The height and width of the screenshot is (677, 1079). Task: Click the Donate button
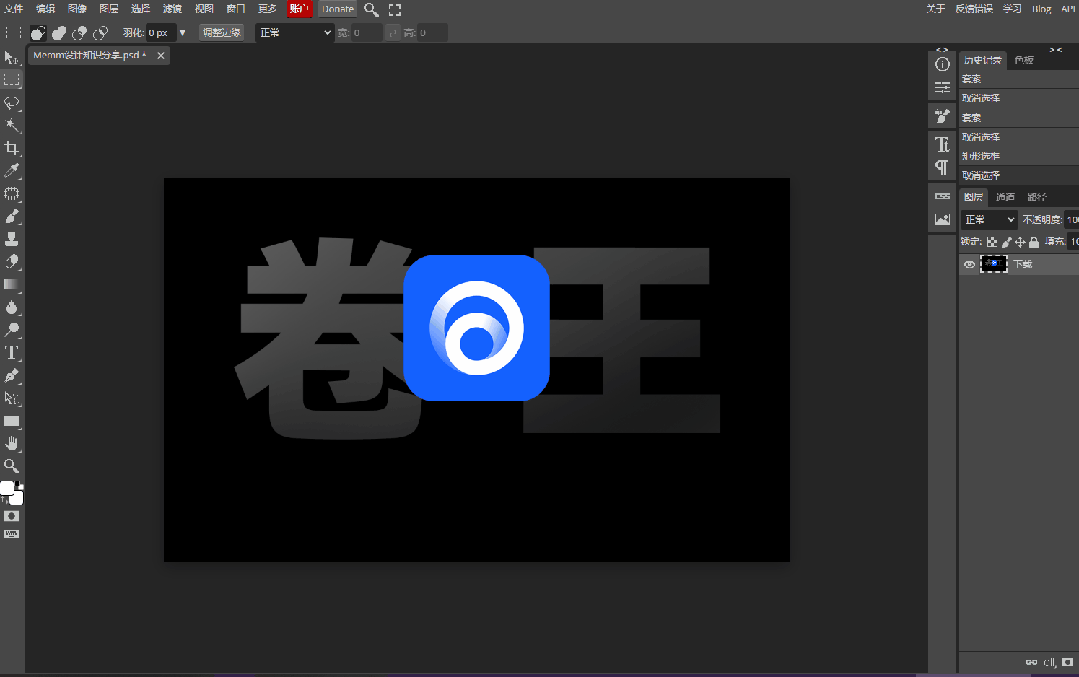(x=337, y=9)
